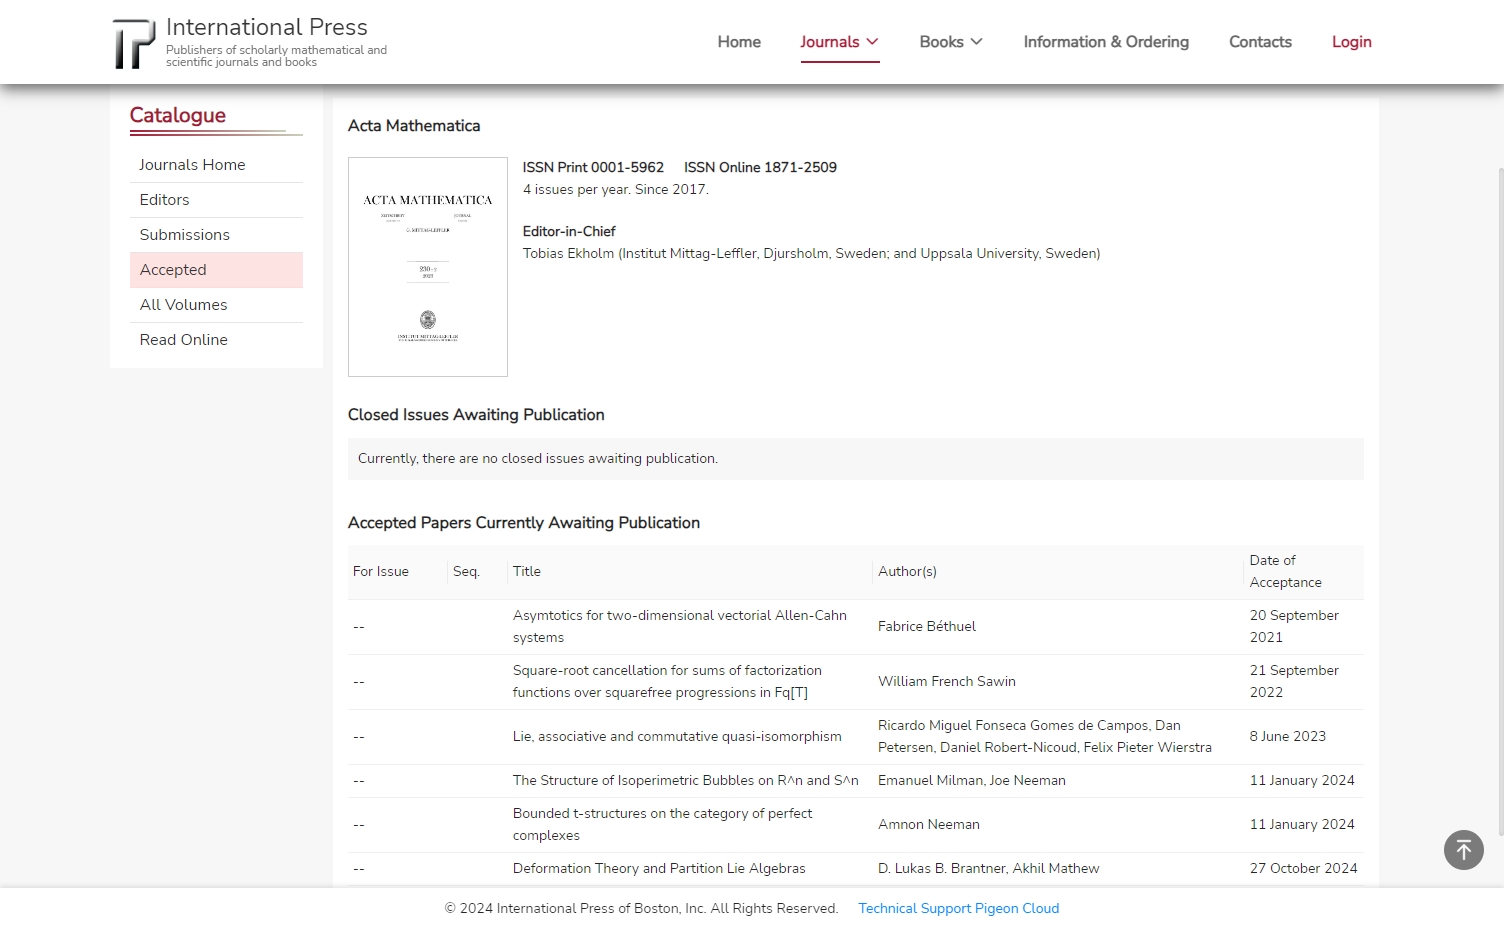Click the Editor-in-Chief label
The image size is (1504, 930).
[x=569, y=231]
